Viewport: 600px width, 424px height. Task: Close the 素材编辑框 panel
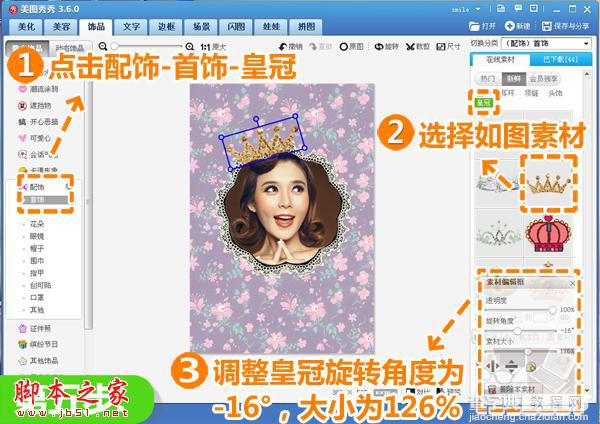572,283
